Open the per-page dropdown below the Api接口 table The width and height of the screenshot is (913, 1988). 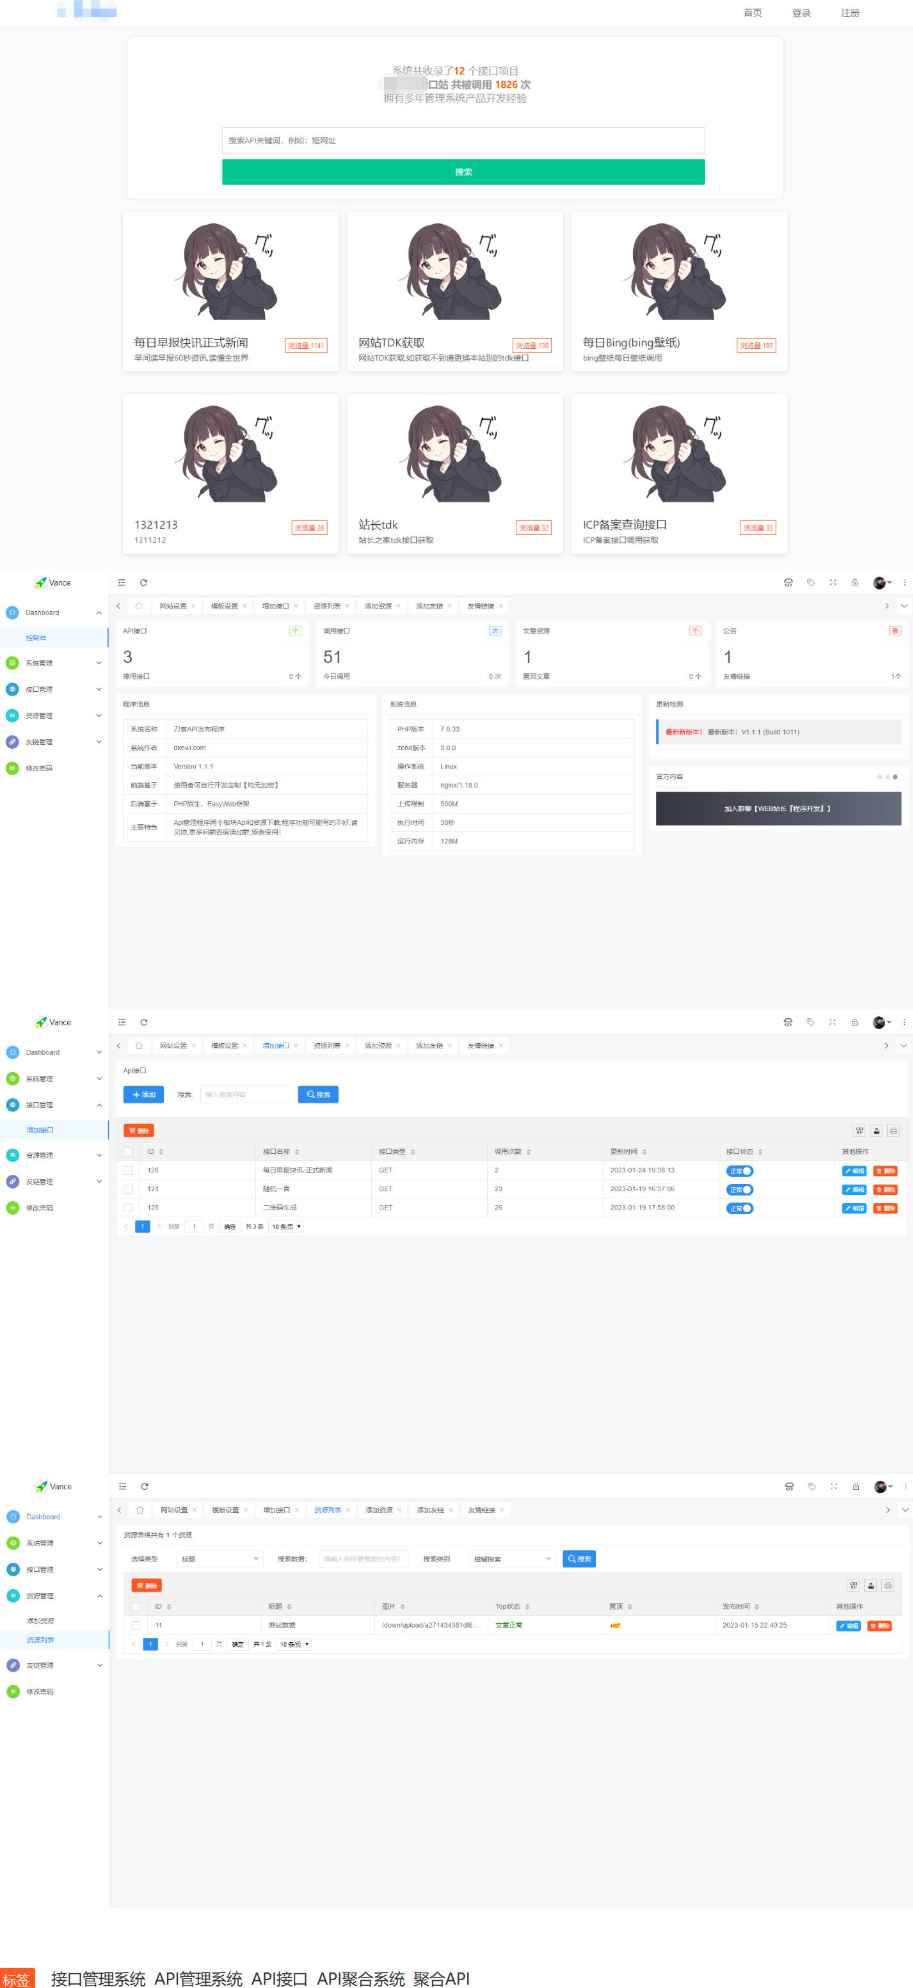point(286,1227)
